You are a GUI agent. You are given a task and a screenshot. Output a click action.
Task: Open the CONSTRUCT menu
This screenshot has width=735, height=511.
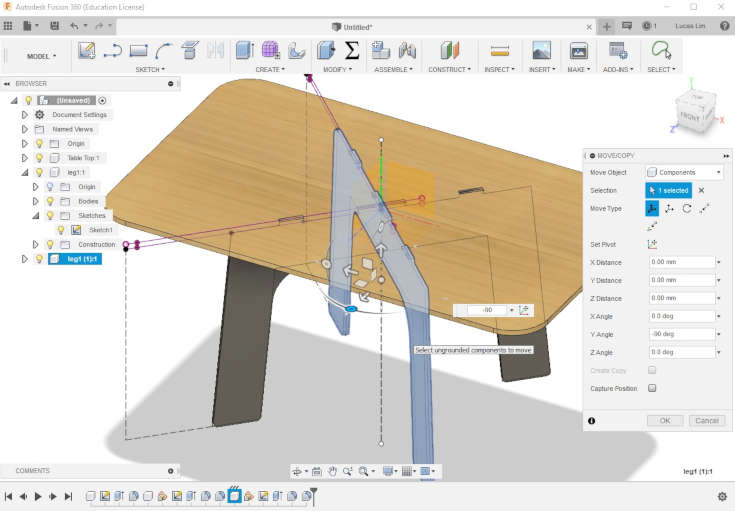tap(450, 70)
